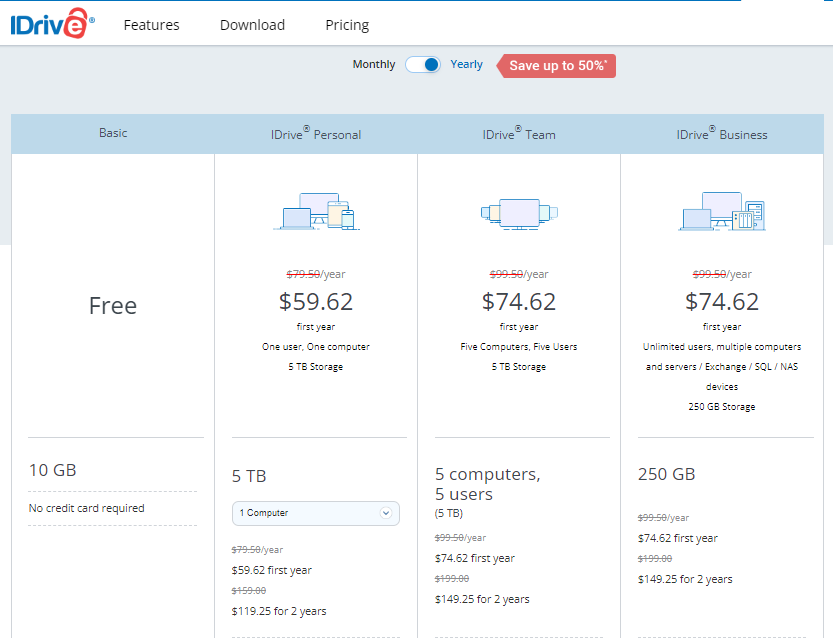Select the IDrive Team plan header
The width and height of the screenshot is (833, 638).
[x=519, y=133]
